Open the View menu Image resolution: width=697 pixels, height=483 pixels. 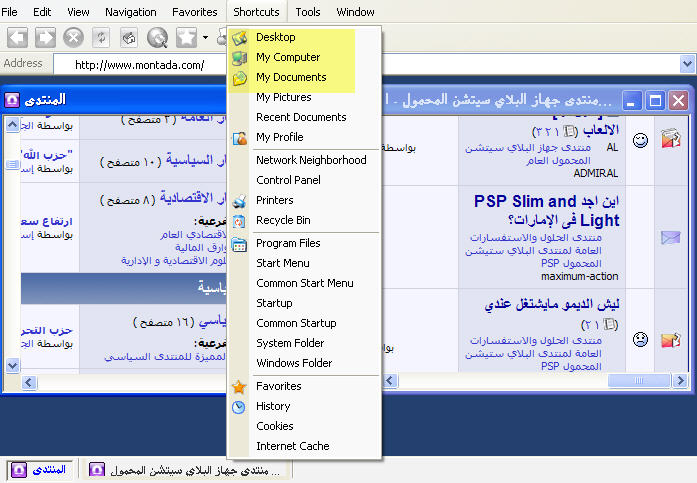pos(78,12)
